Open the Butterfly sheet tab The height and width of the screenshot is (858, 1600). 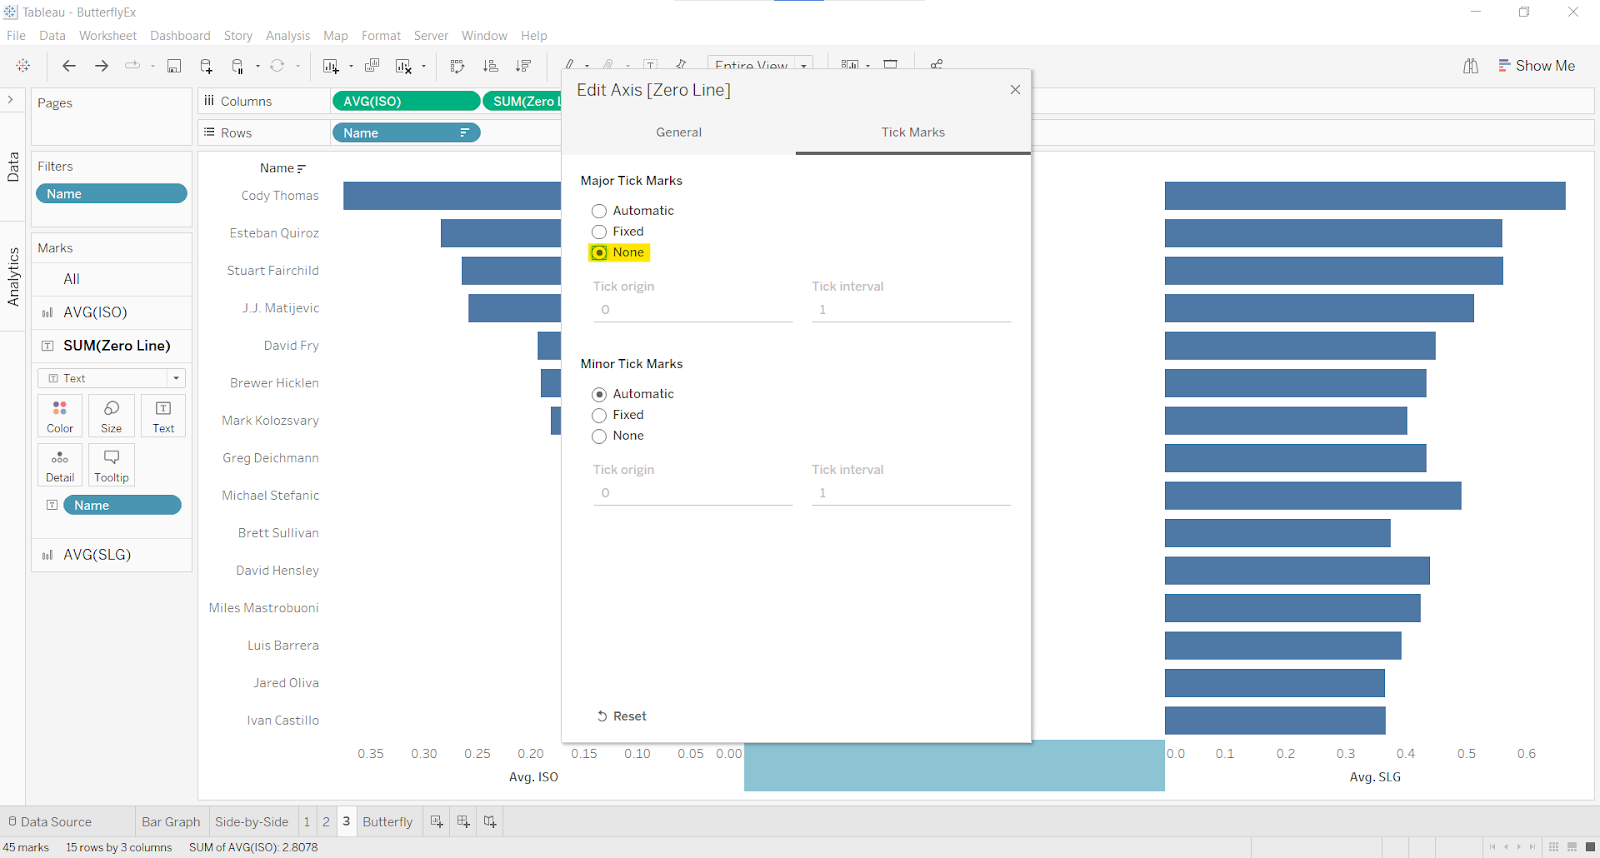click(387, 822)
